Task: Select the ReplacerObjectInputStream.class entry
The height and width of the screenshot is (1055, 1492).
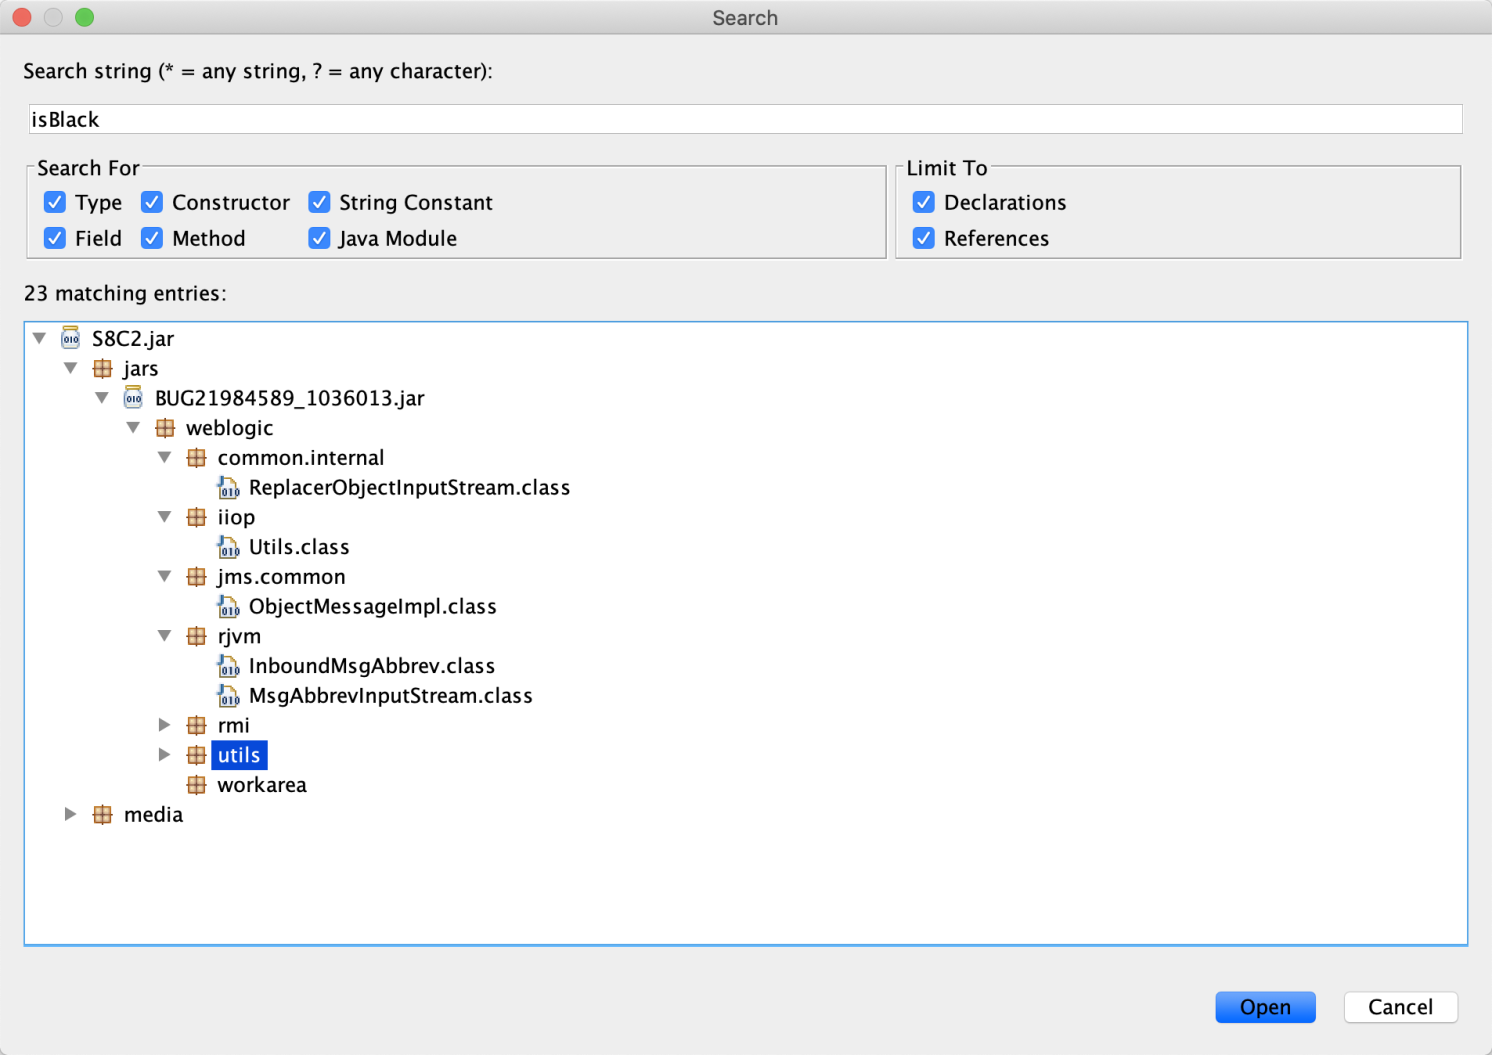Action: point(409,487)
